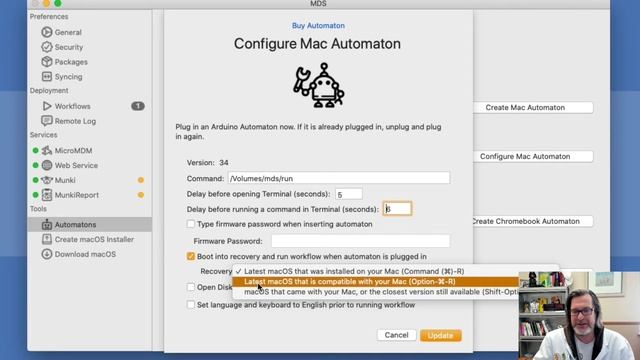Screen dimensions: 640x360
Task: Click the Remote Log speech icon
Action: [47, 121]
